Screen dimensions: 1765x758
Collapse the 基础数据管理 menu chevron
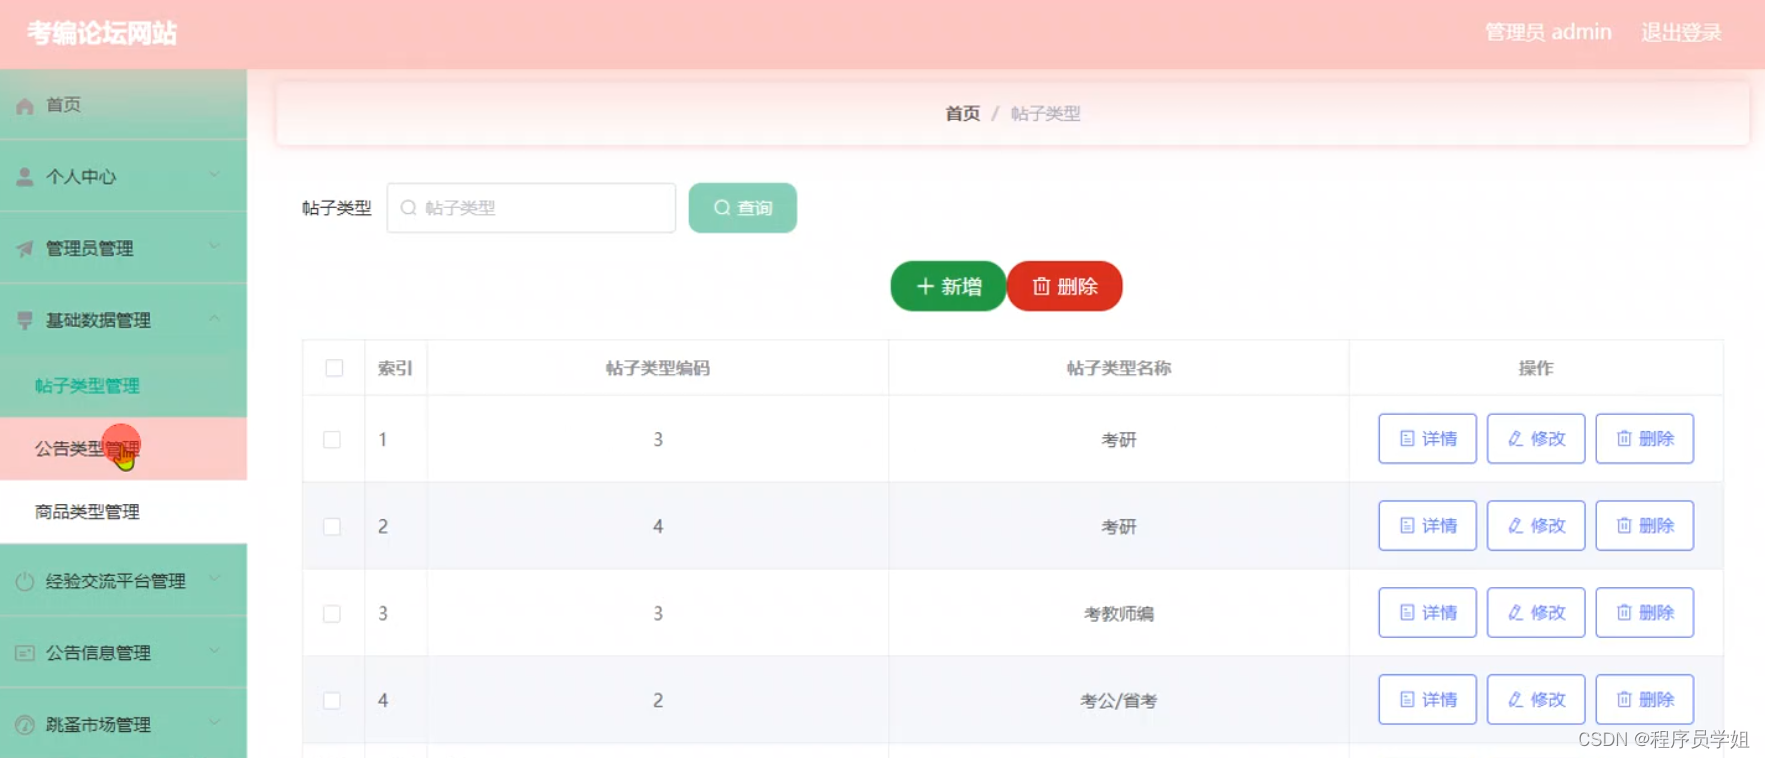pyautogui.click(x=214, y=319)
